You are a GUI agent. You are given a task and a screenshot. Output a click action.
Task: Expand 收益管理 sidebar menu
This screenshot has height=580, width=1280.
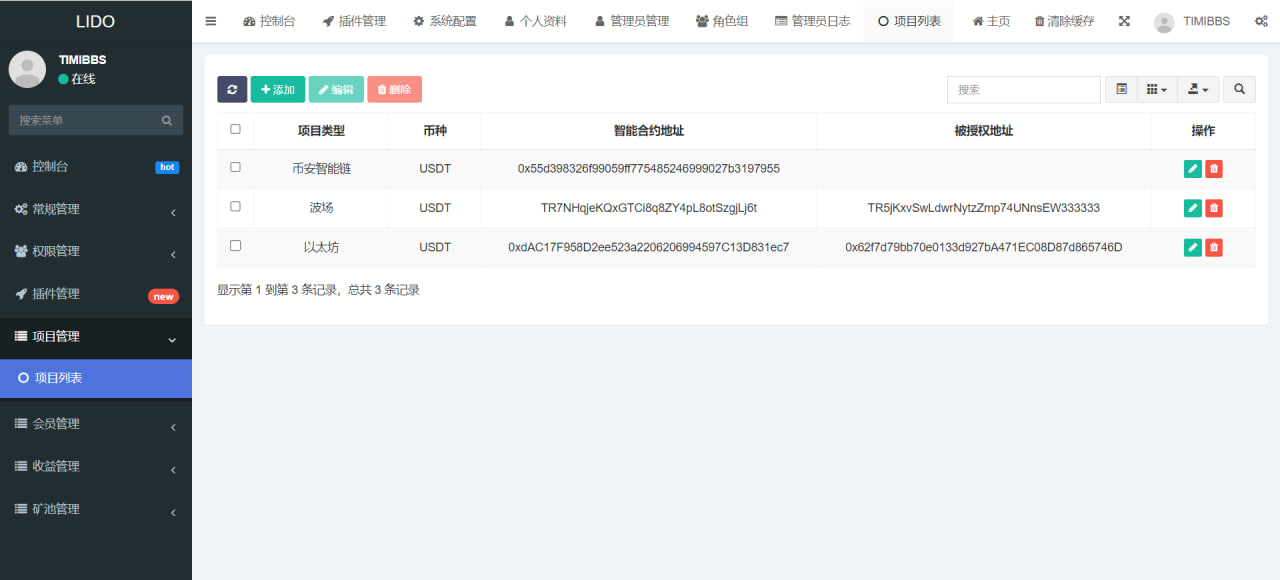[x=96, y=466]
